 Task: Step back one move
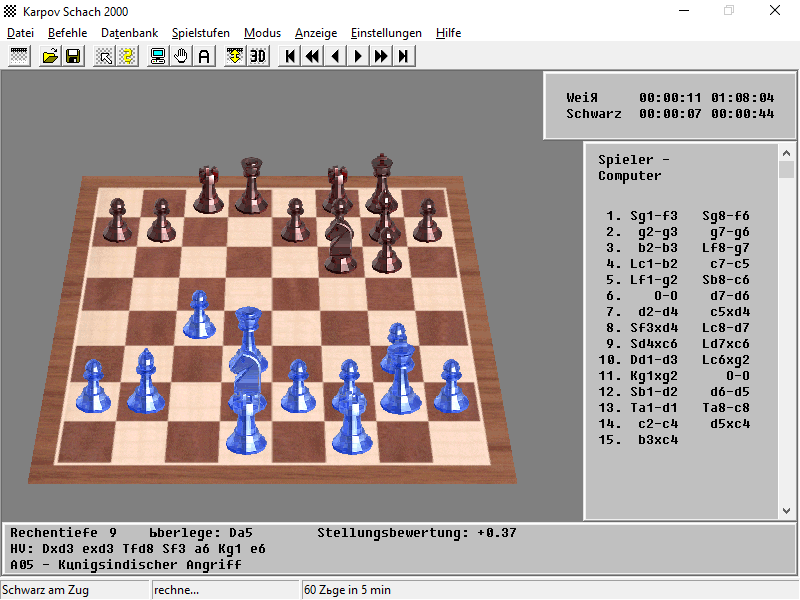point(335,56)
